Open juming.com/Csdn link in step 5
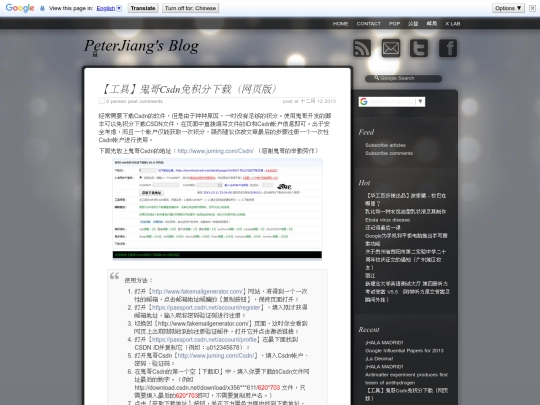Screen dimensions: 540x405 [216, 355]
